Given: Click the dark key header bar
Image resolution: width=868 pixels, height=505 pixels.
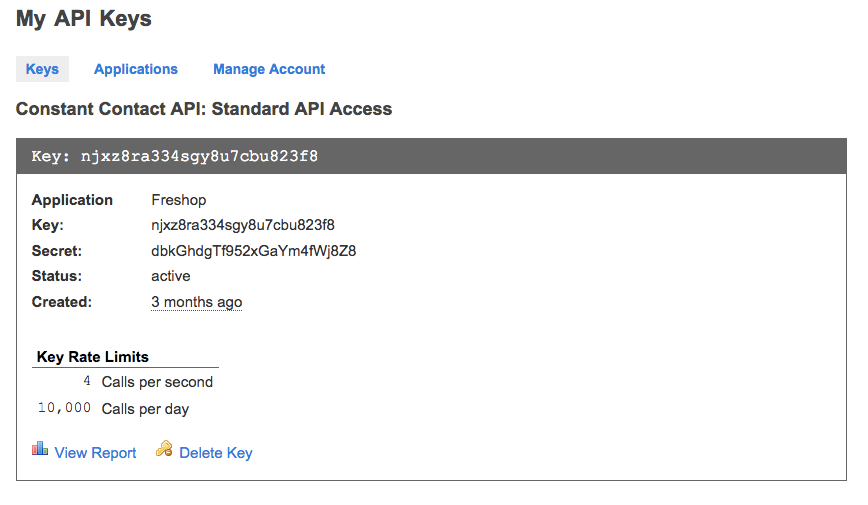Looking at the screenshot, I should click(431, 156).
